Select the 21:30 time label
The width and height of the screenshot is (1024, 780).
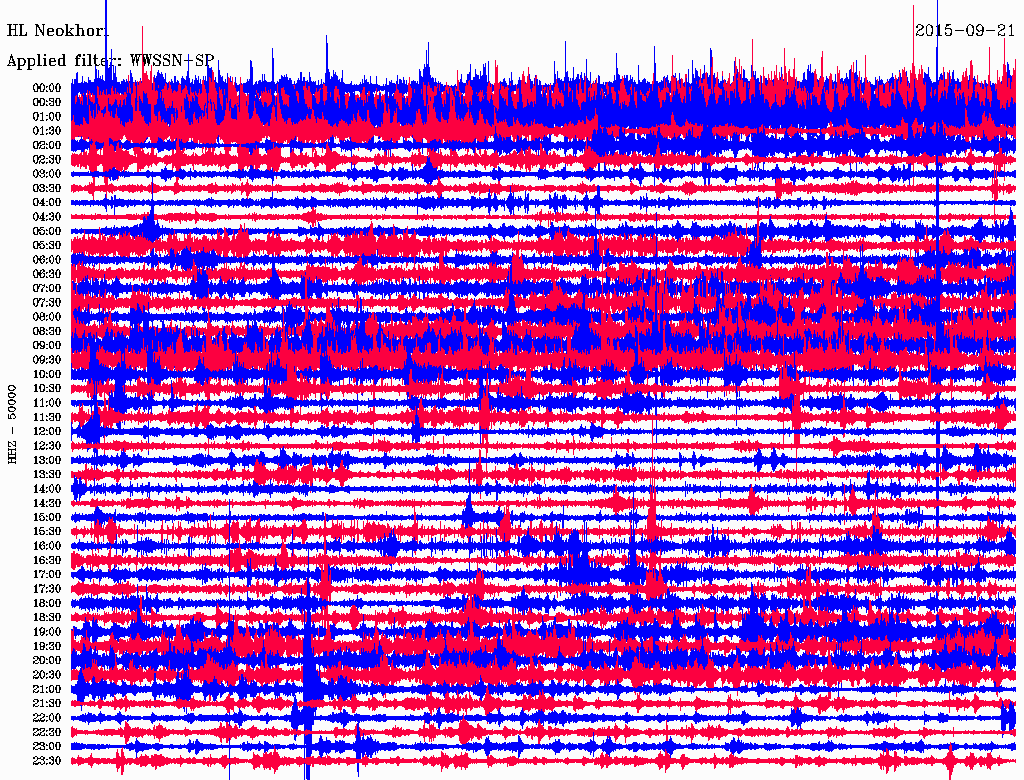(47, 703)
